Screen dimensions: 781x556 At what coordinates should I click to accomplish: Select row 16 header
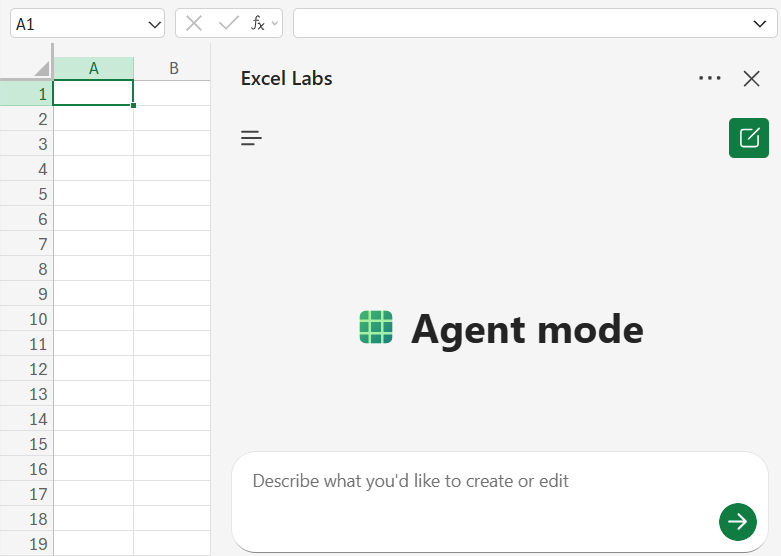tap(26, 468)
